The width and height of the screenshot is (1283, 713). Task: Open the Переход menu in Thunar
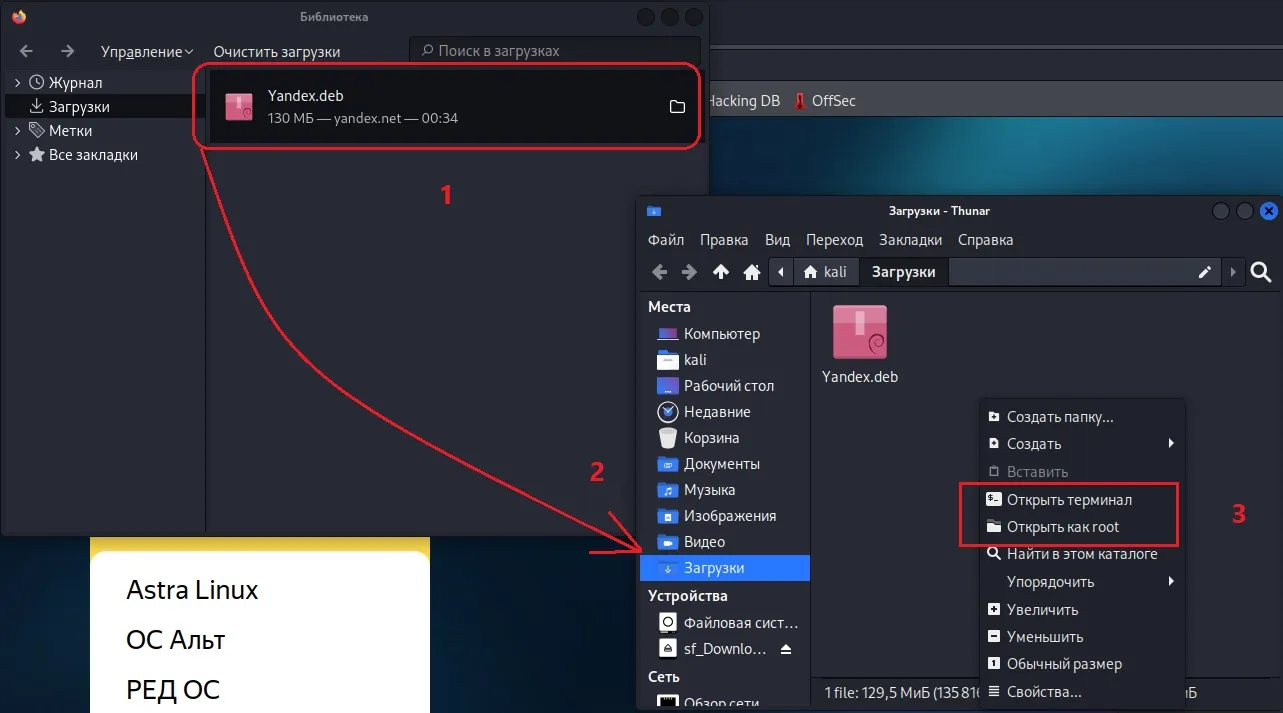[x=834, y=240]
